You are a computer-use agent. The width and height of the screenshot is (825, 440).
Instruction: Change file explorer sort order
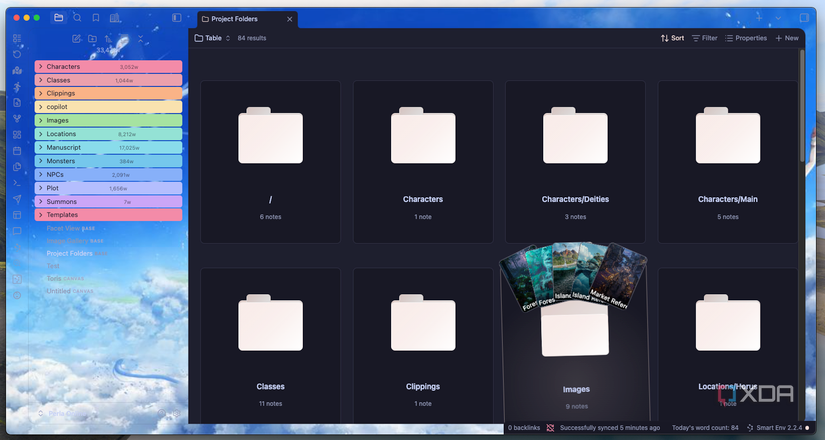pos(108,38)
